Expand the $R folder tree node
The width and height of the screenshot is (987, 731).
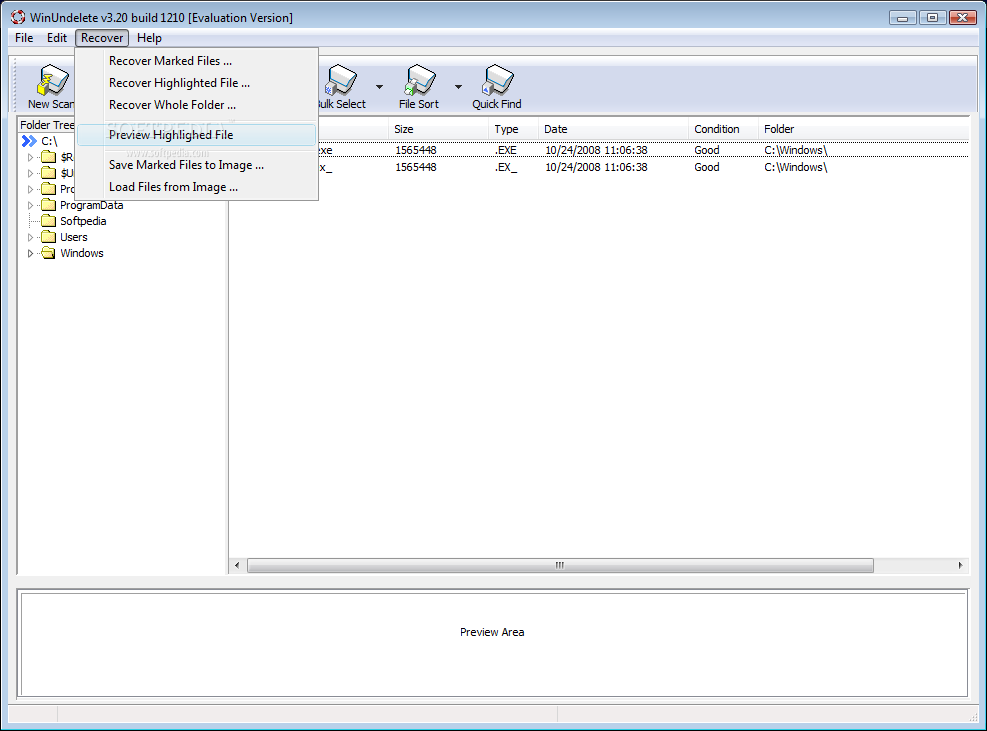pos(30,157)
